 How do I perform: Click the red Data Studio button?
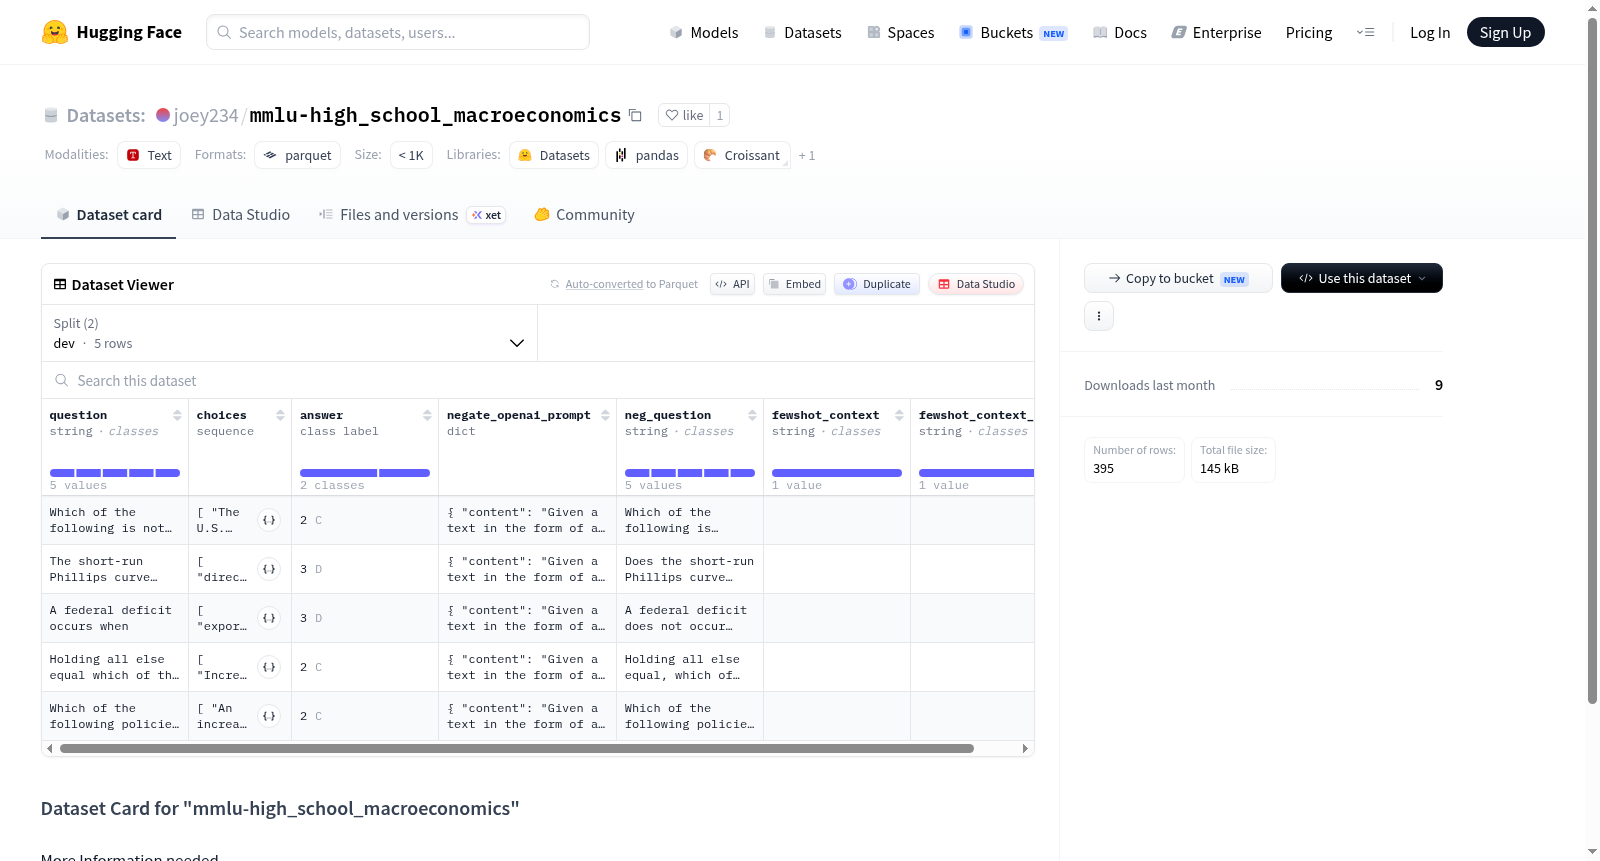976,284
